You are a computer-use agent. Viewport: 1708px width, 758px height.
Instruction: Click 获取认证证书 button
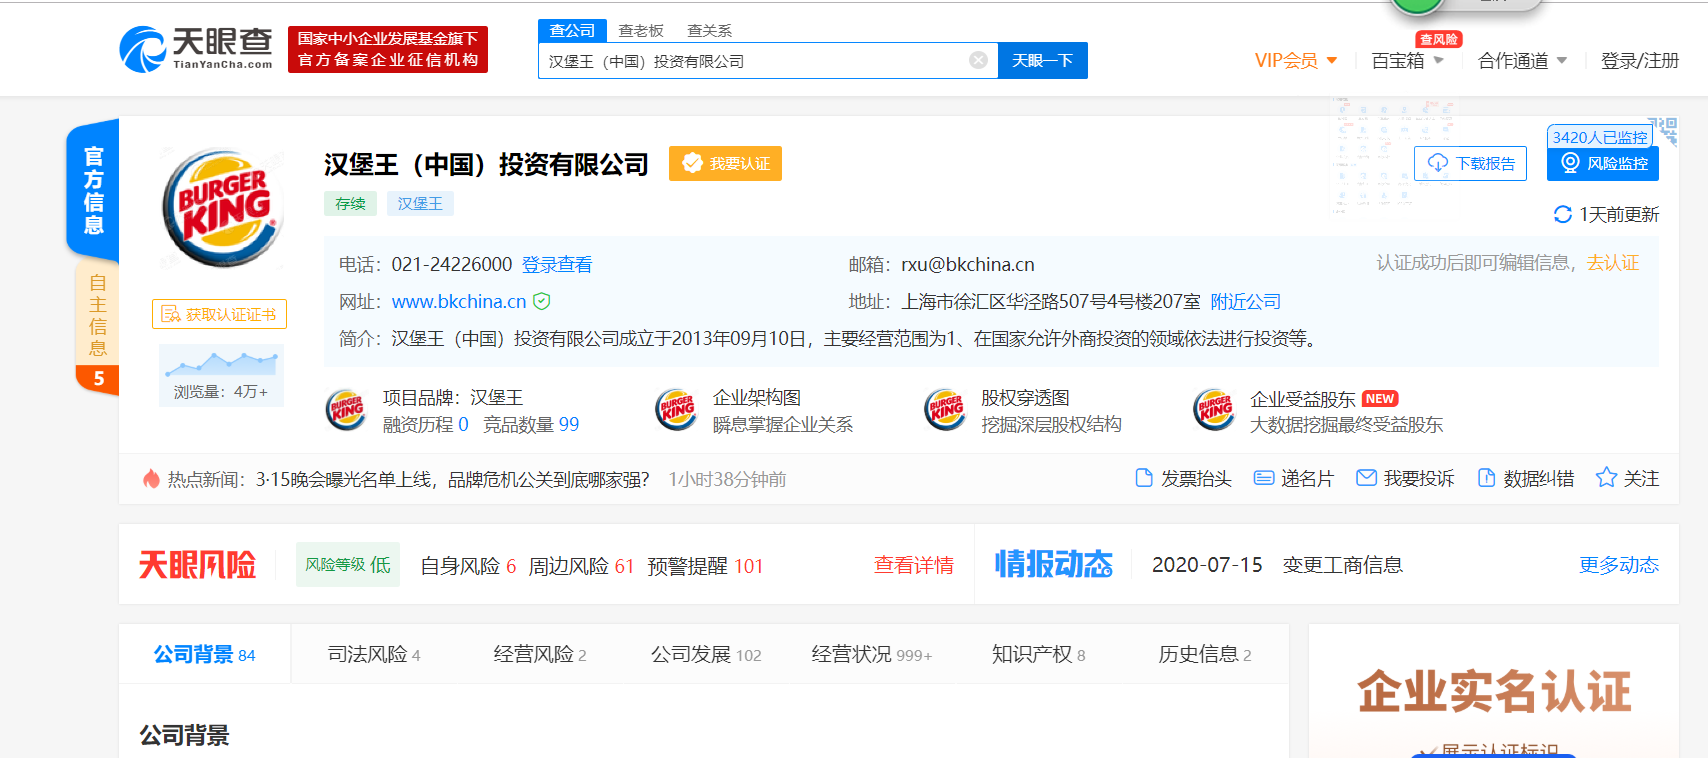coord(219,314)
